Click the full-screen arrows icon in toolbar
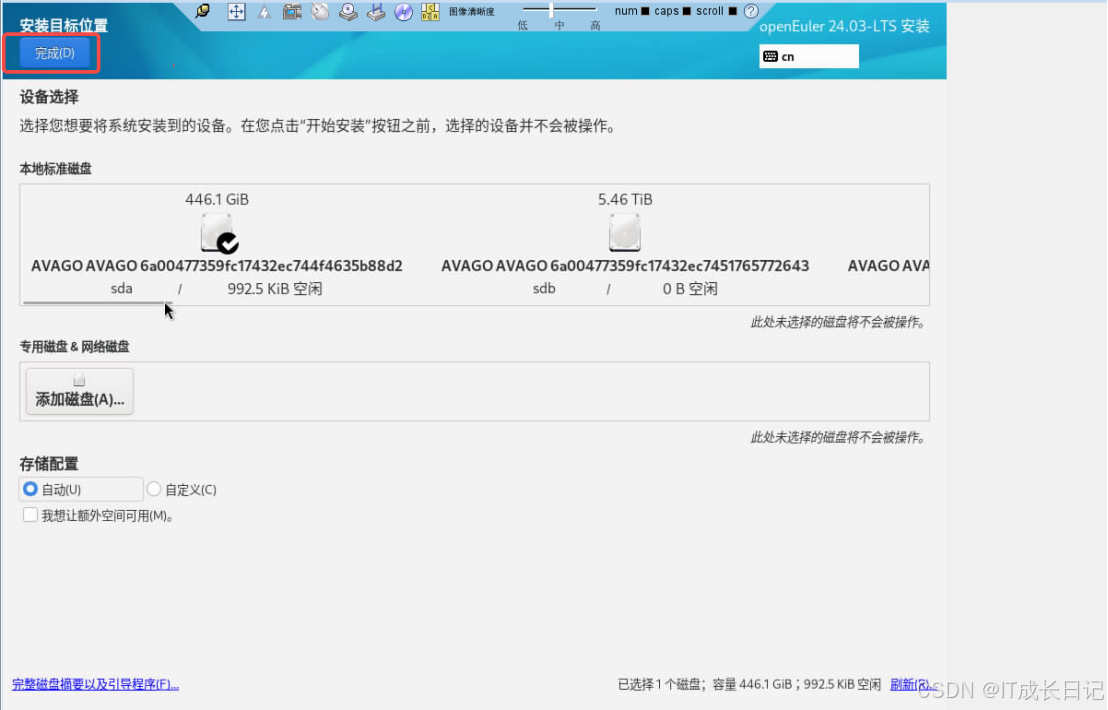The height and width of the screenshot is (710, 1108). click(236, 11)
